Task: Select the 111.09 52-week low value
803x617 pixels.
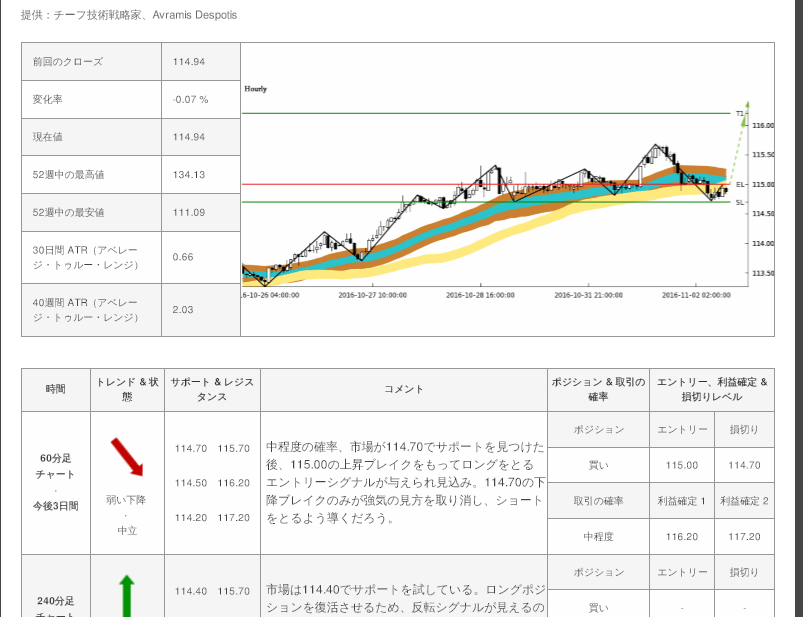Action: click(188, 212)
